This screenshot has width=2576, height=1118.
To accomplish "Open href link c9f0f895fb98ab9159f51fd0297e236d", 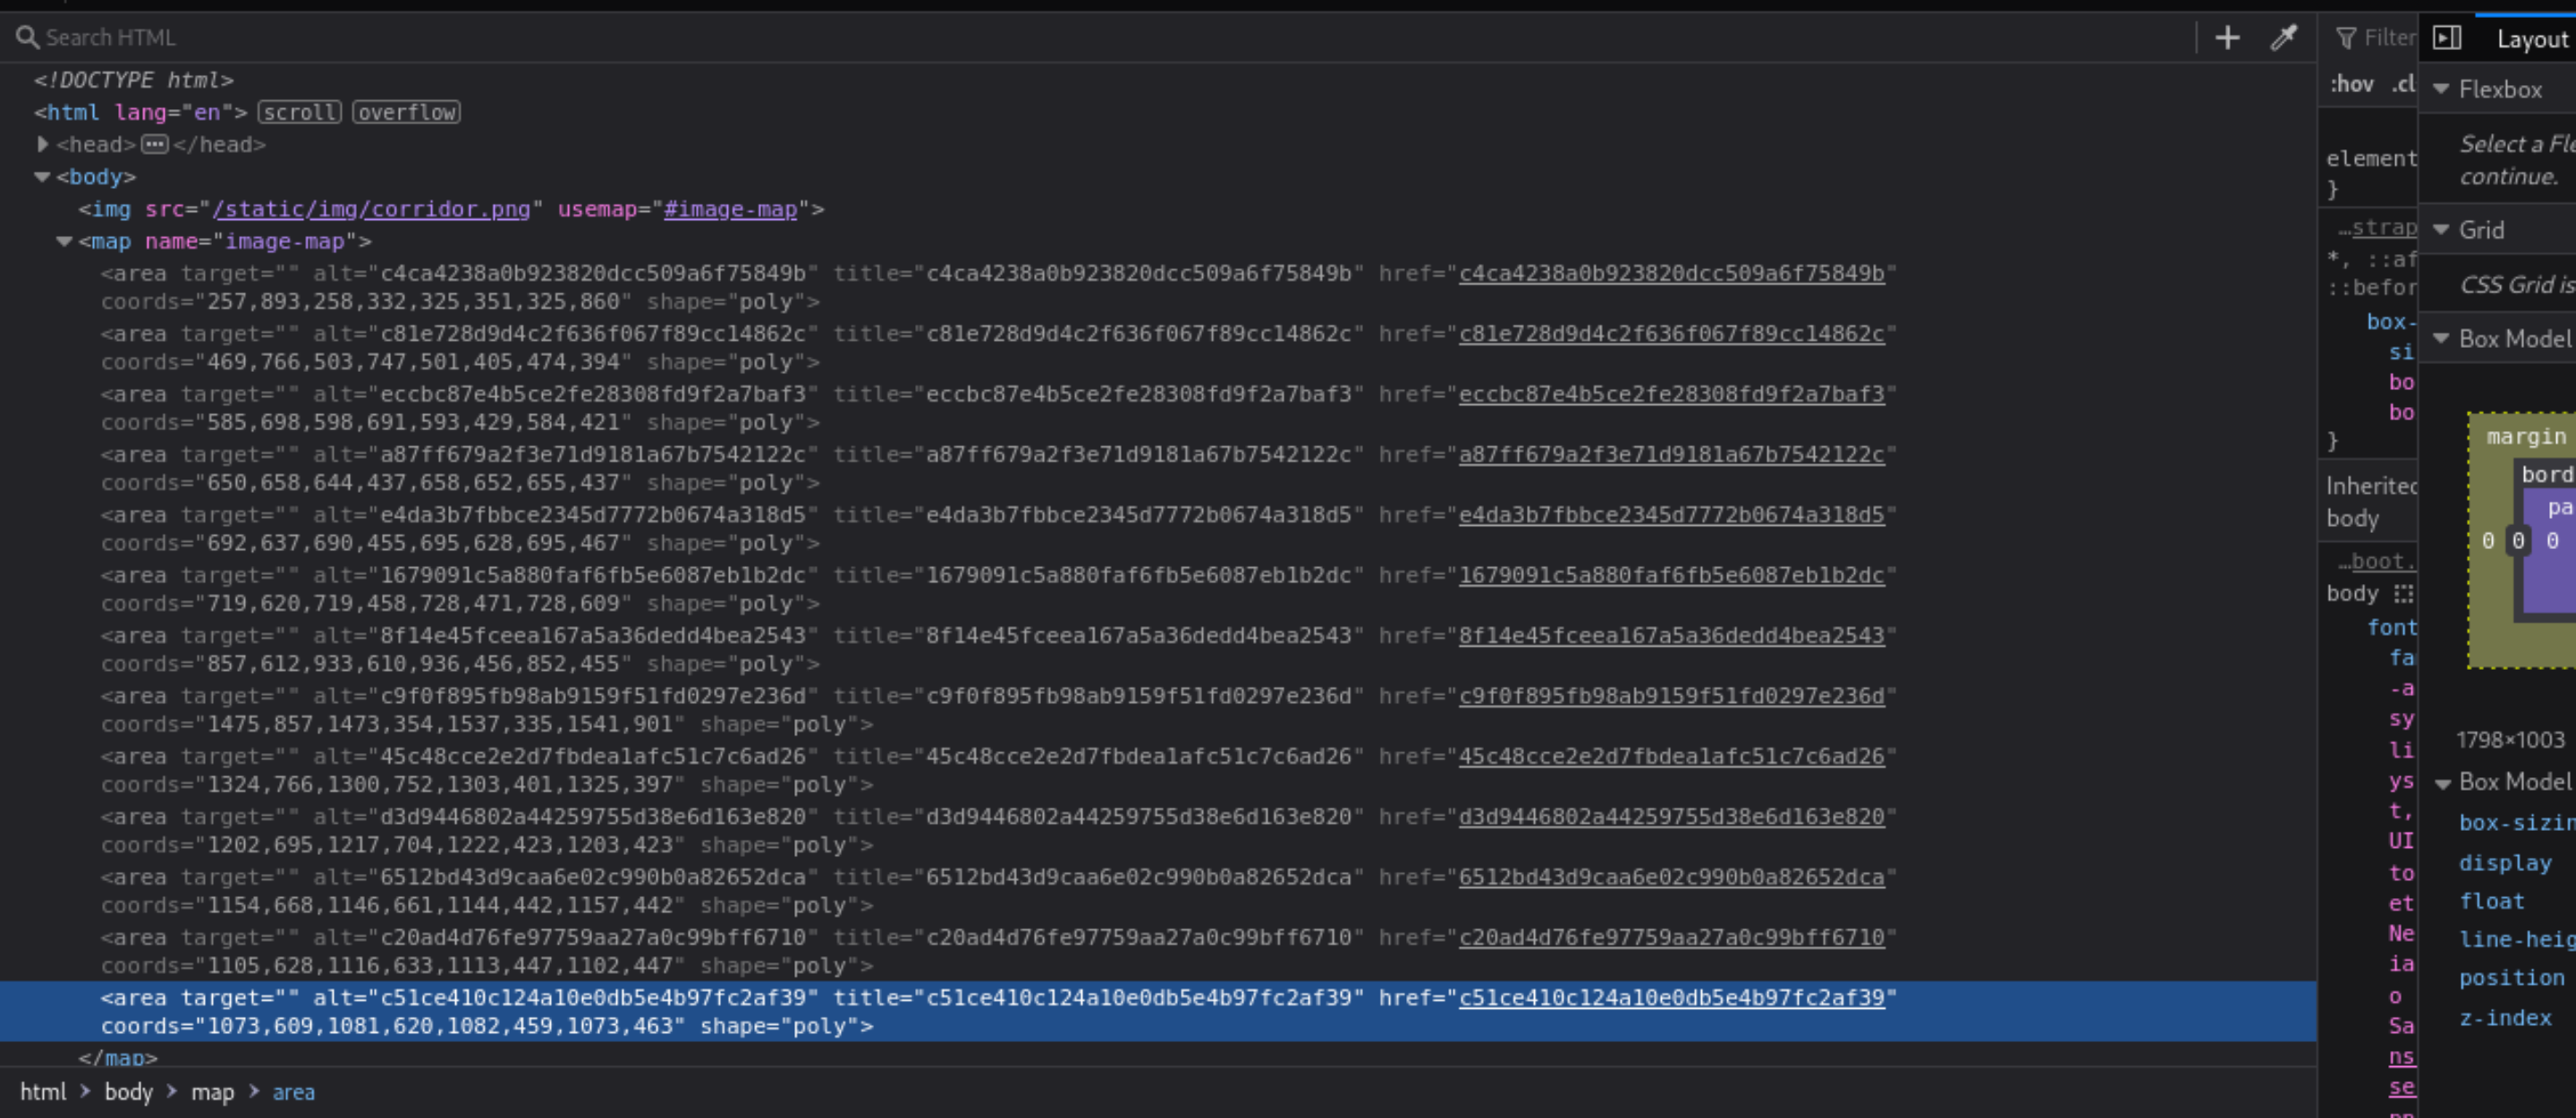I will pyautogui.click(x=1671, y=695).
